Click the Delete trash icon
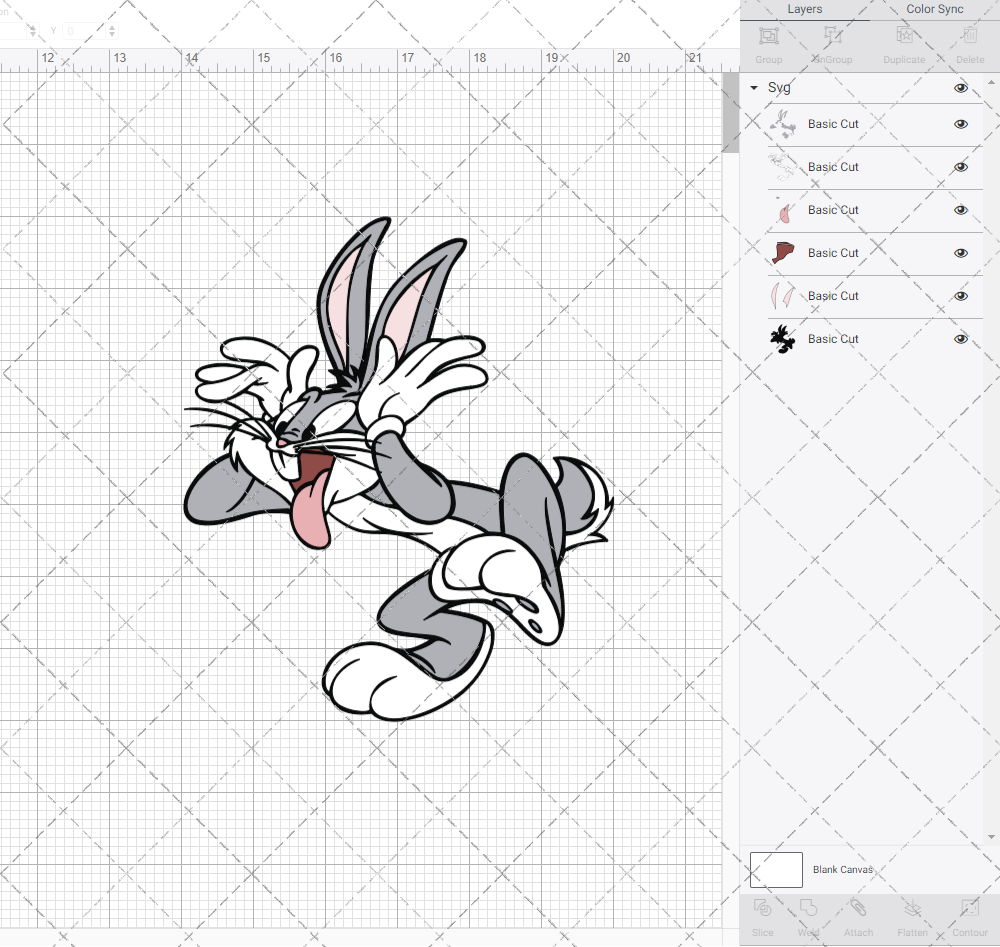 (969, 36)
